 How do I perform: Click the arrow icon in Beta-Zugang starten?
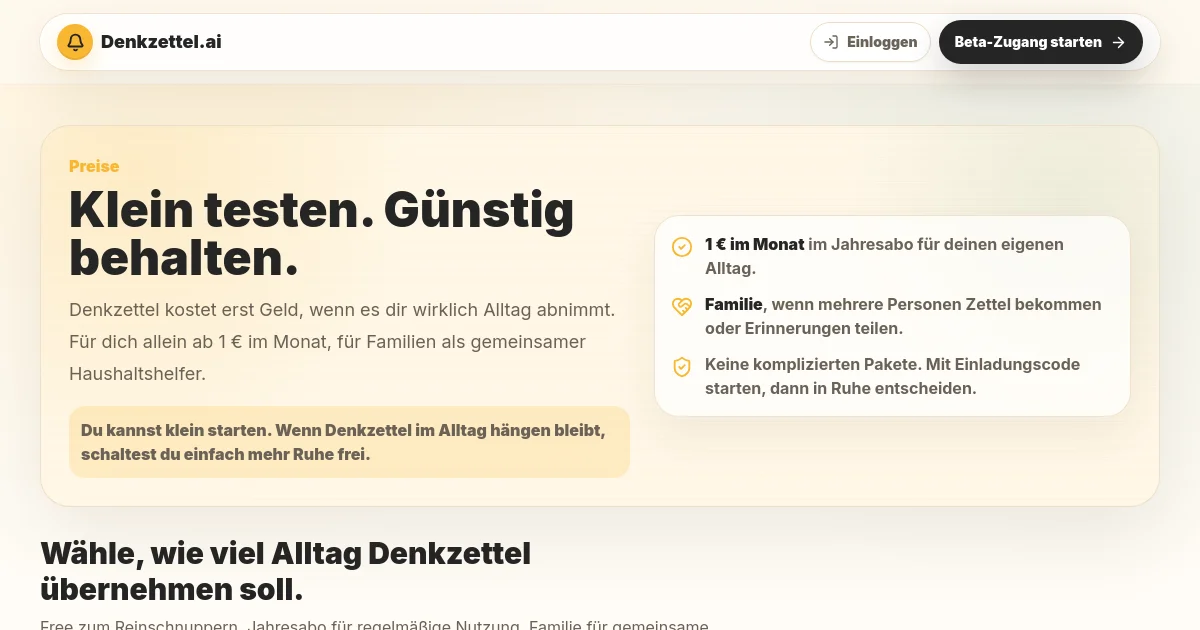pyautogui.click(x=1119, y=42)
